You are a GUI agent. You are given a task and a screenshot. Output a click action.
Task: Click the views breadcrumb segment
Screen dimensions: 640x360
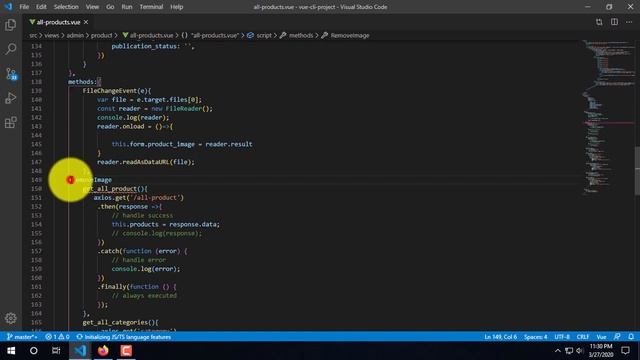pyautogui.click(x=52, y=36)
